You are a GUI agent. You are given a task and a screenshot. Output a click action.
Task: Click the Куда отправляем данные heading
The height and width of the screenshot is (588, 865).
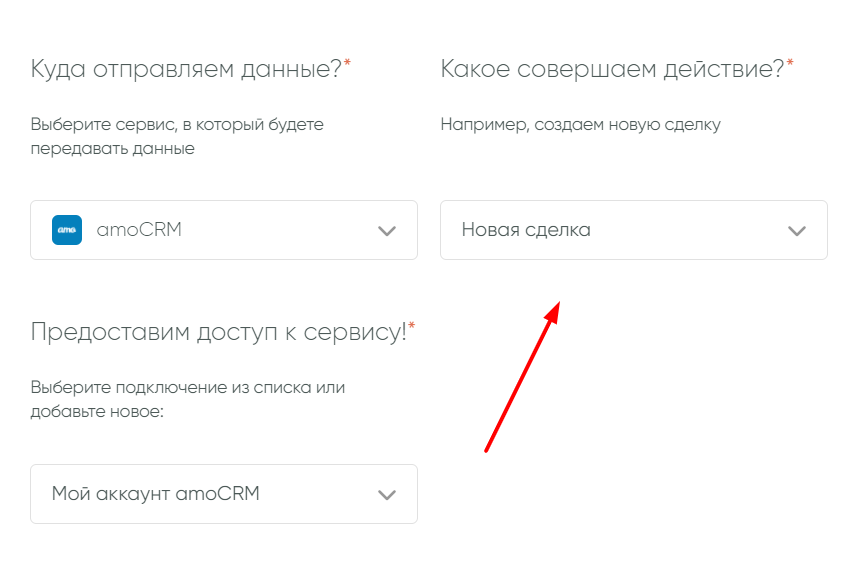click(x=186, y=69)
